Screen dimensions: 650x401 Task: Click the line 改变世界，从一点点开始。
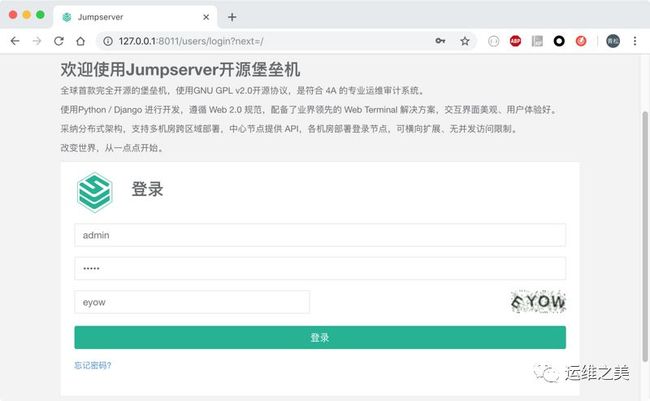[113, 148]
